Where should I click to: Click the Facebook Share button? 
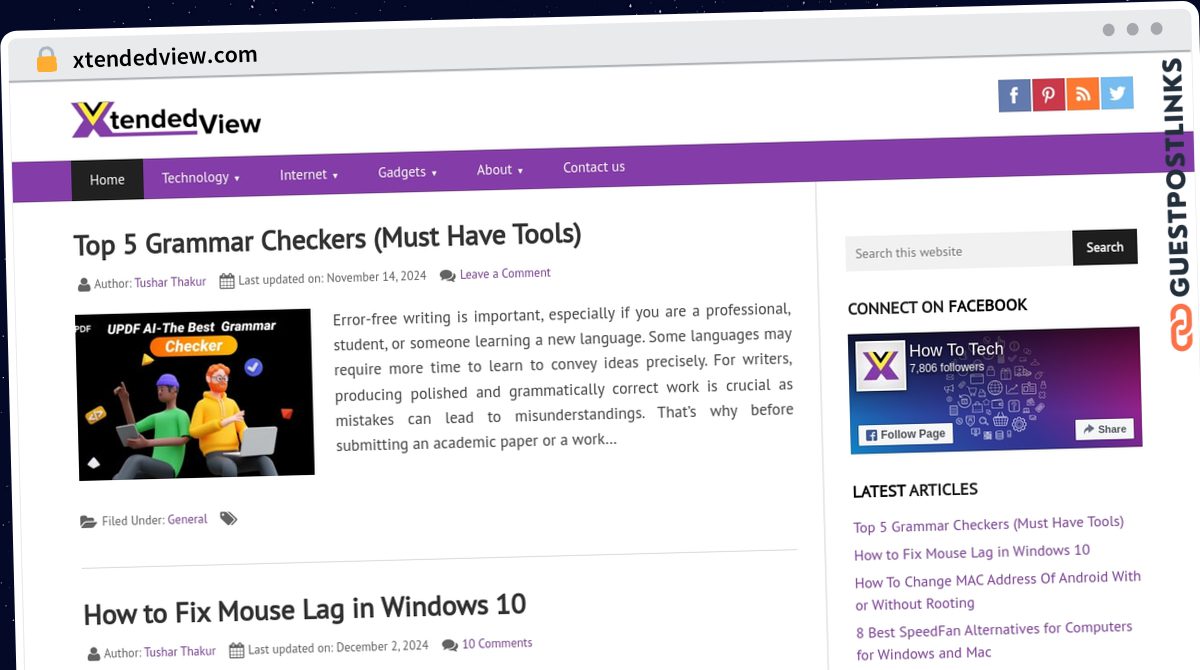click(1104, 429)
